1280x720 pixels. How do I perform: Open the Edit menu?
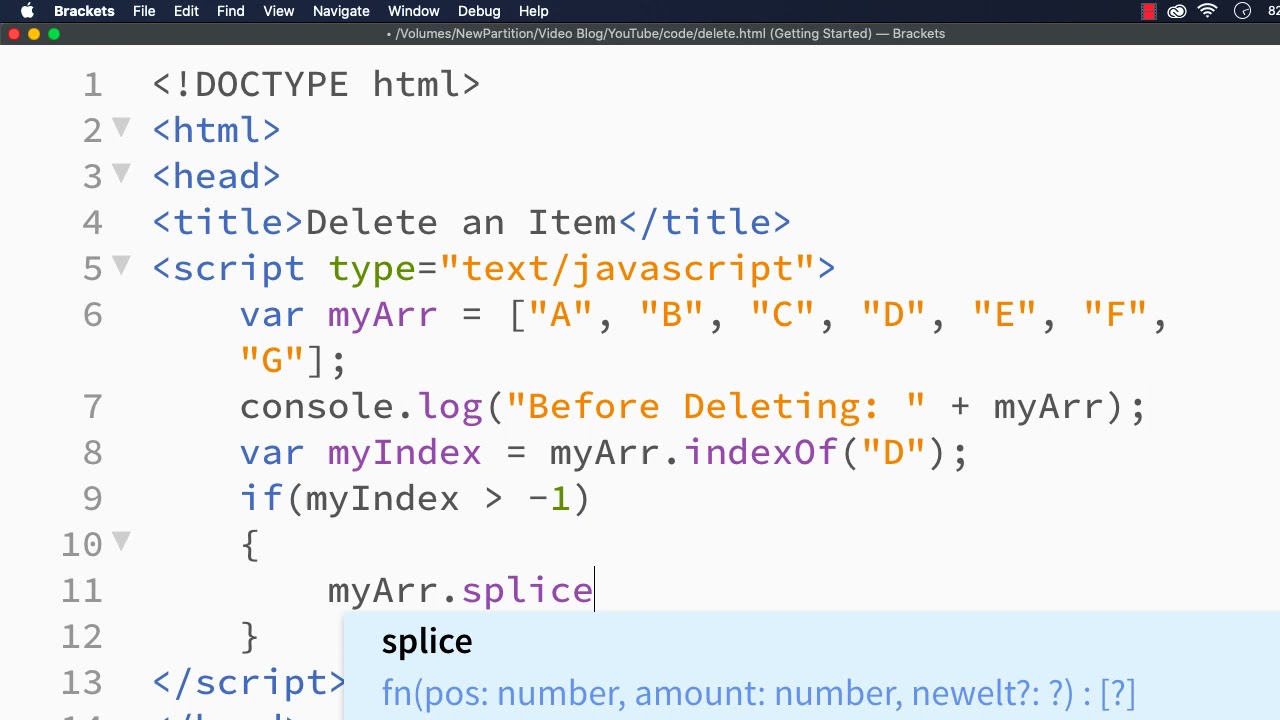click(x=186, y=11)
